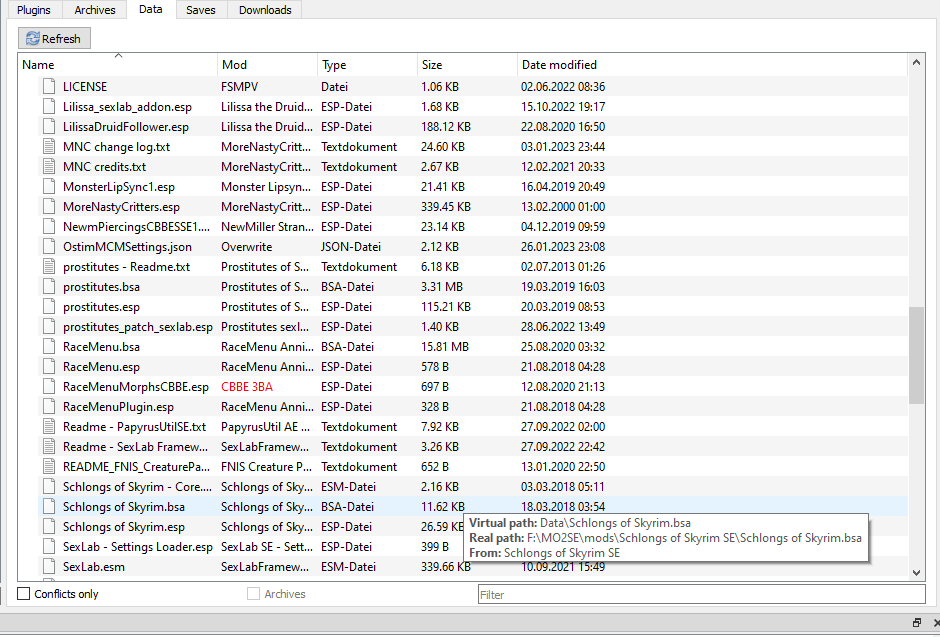Click the RaceMenu.bsa file icon
The height and width of the screenshot is (637, 940).
pos(49,346)
